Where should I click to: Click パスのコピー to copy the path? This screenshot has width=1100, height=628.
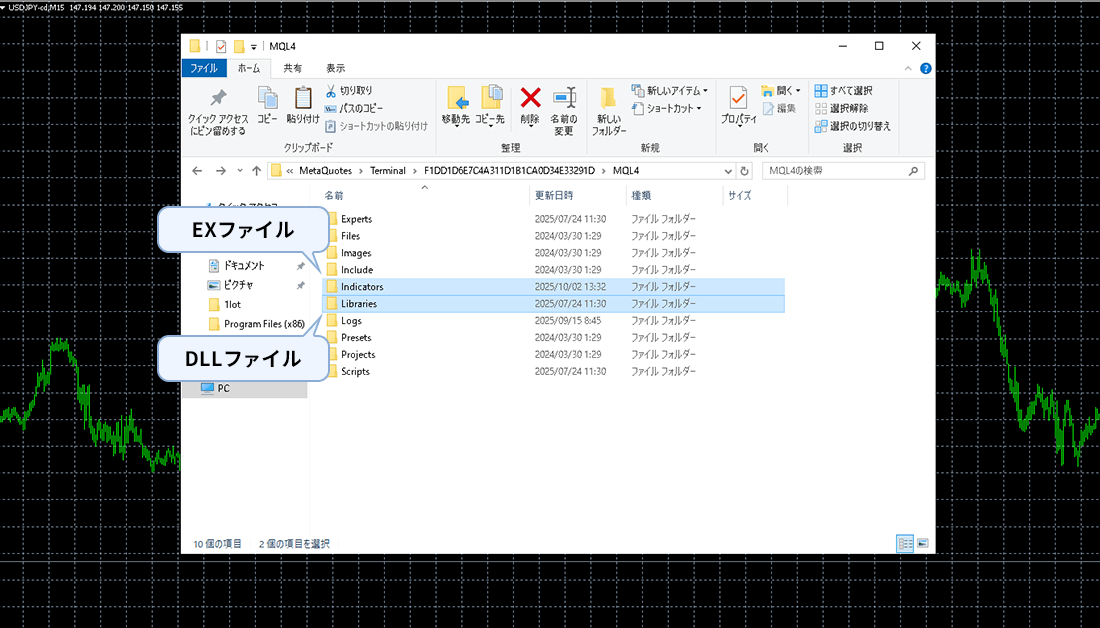[361, 107]
